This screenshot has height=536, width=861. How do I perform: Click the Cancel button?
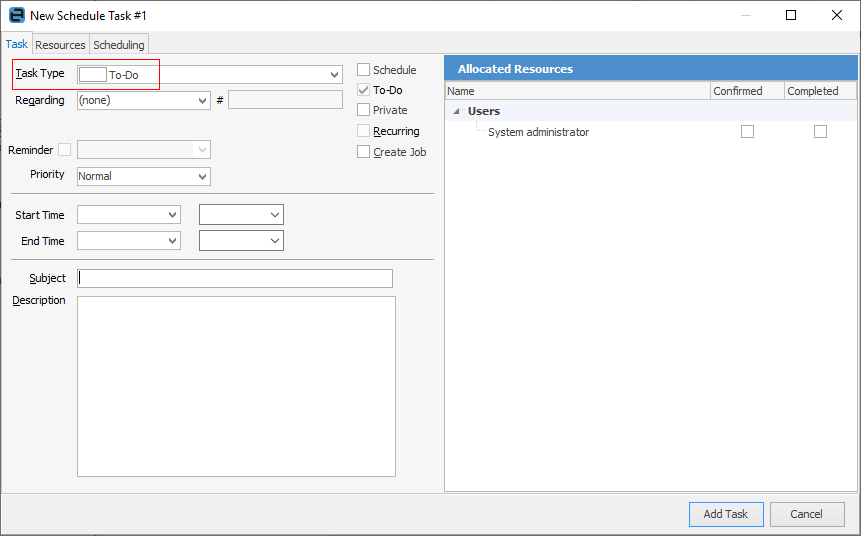806,514
